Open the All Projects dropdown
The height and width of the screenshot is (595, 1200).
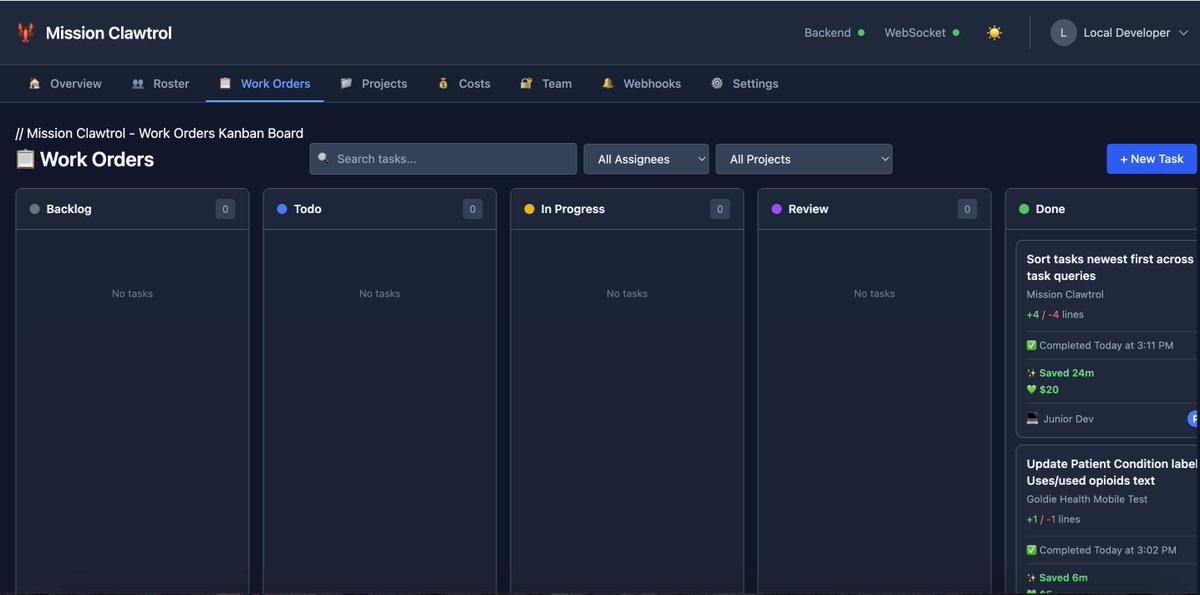click(804, 159)
